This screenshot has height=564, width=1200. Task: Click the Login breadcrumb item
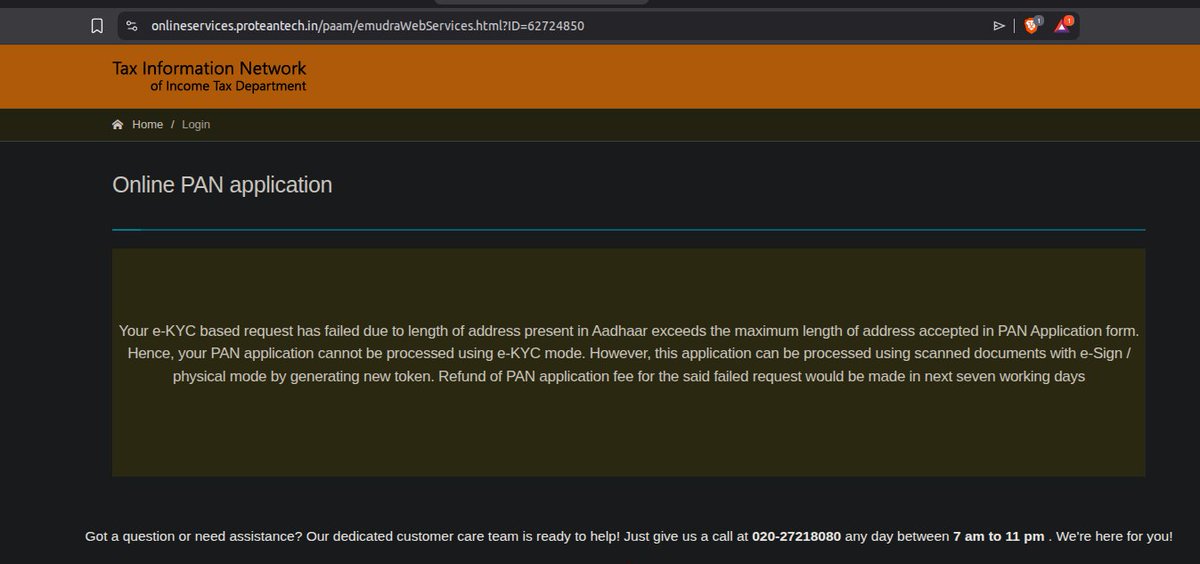tap(196, 125)
